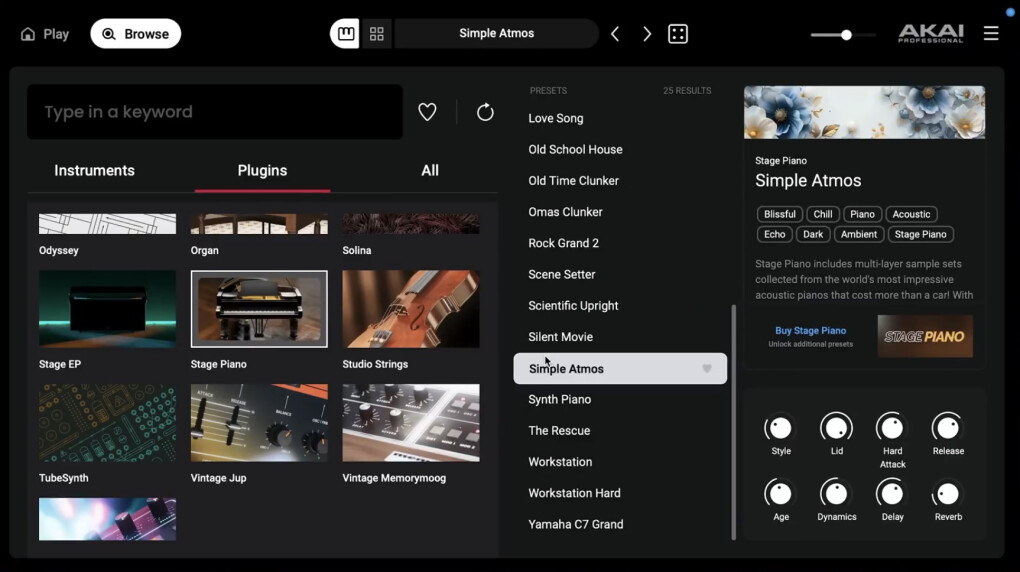Click the Play home icon
The image size is (1020, 572).
[28, 34]
